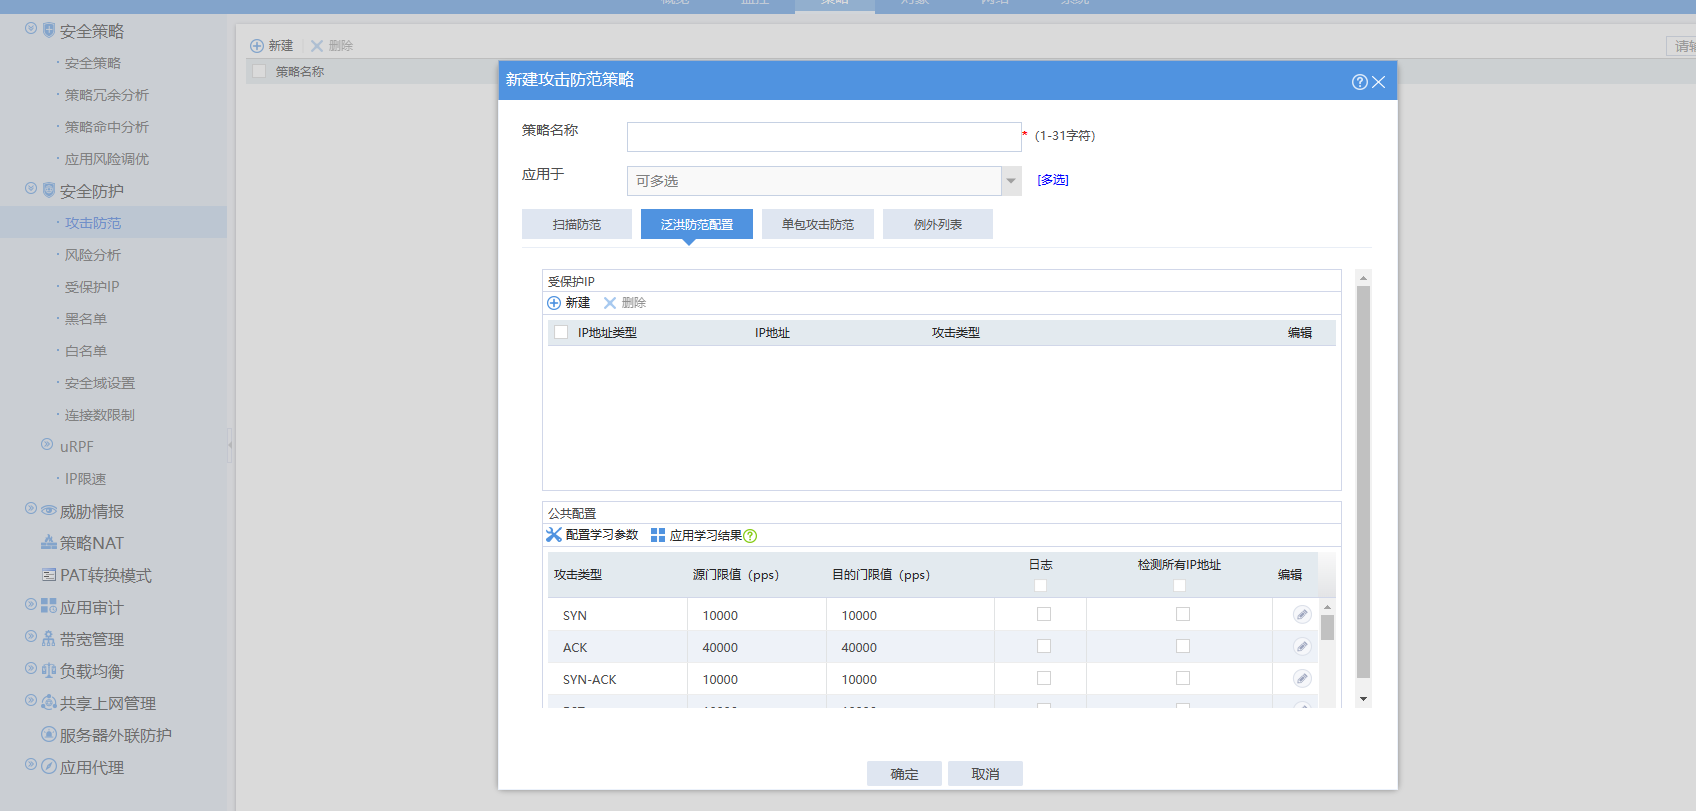Click the sidebar collapse handle
This screenshot has height=811, width=1696.
[x=230, y=445]
